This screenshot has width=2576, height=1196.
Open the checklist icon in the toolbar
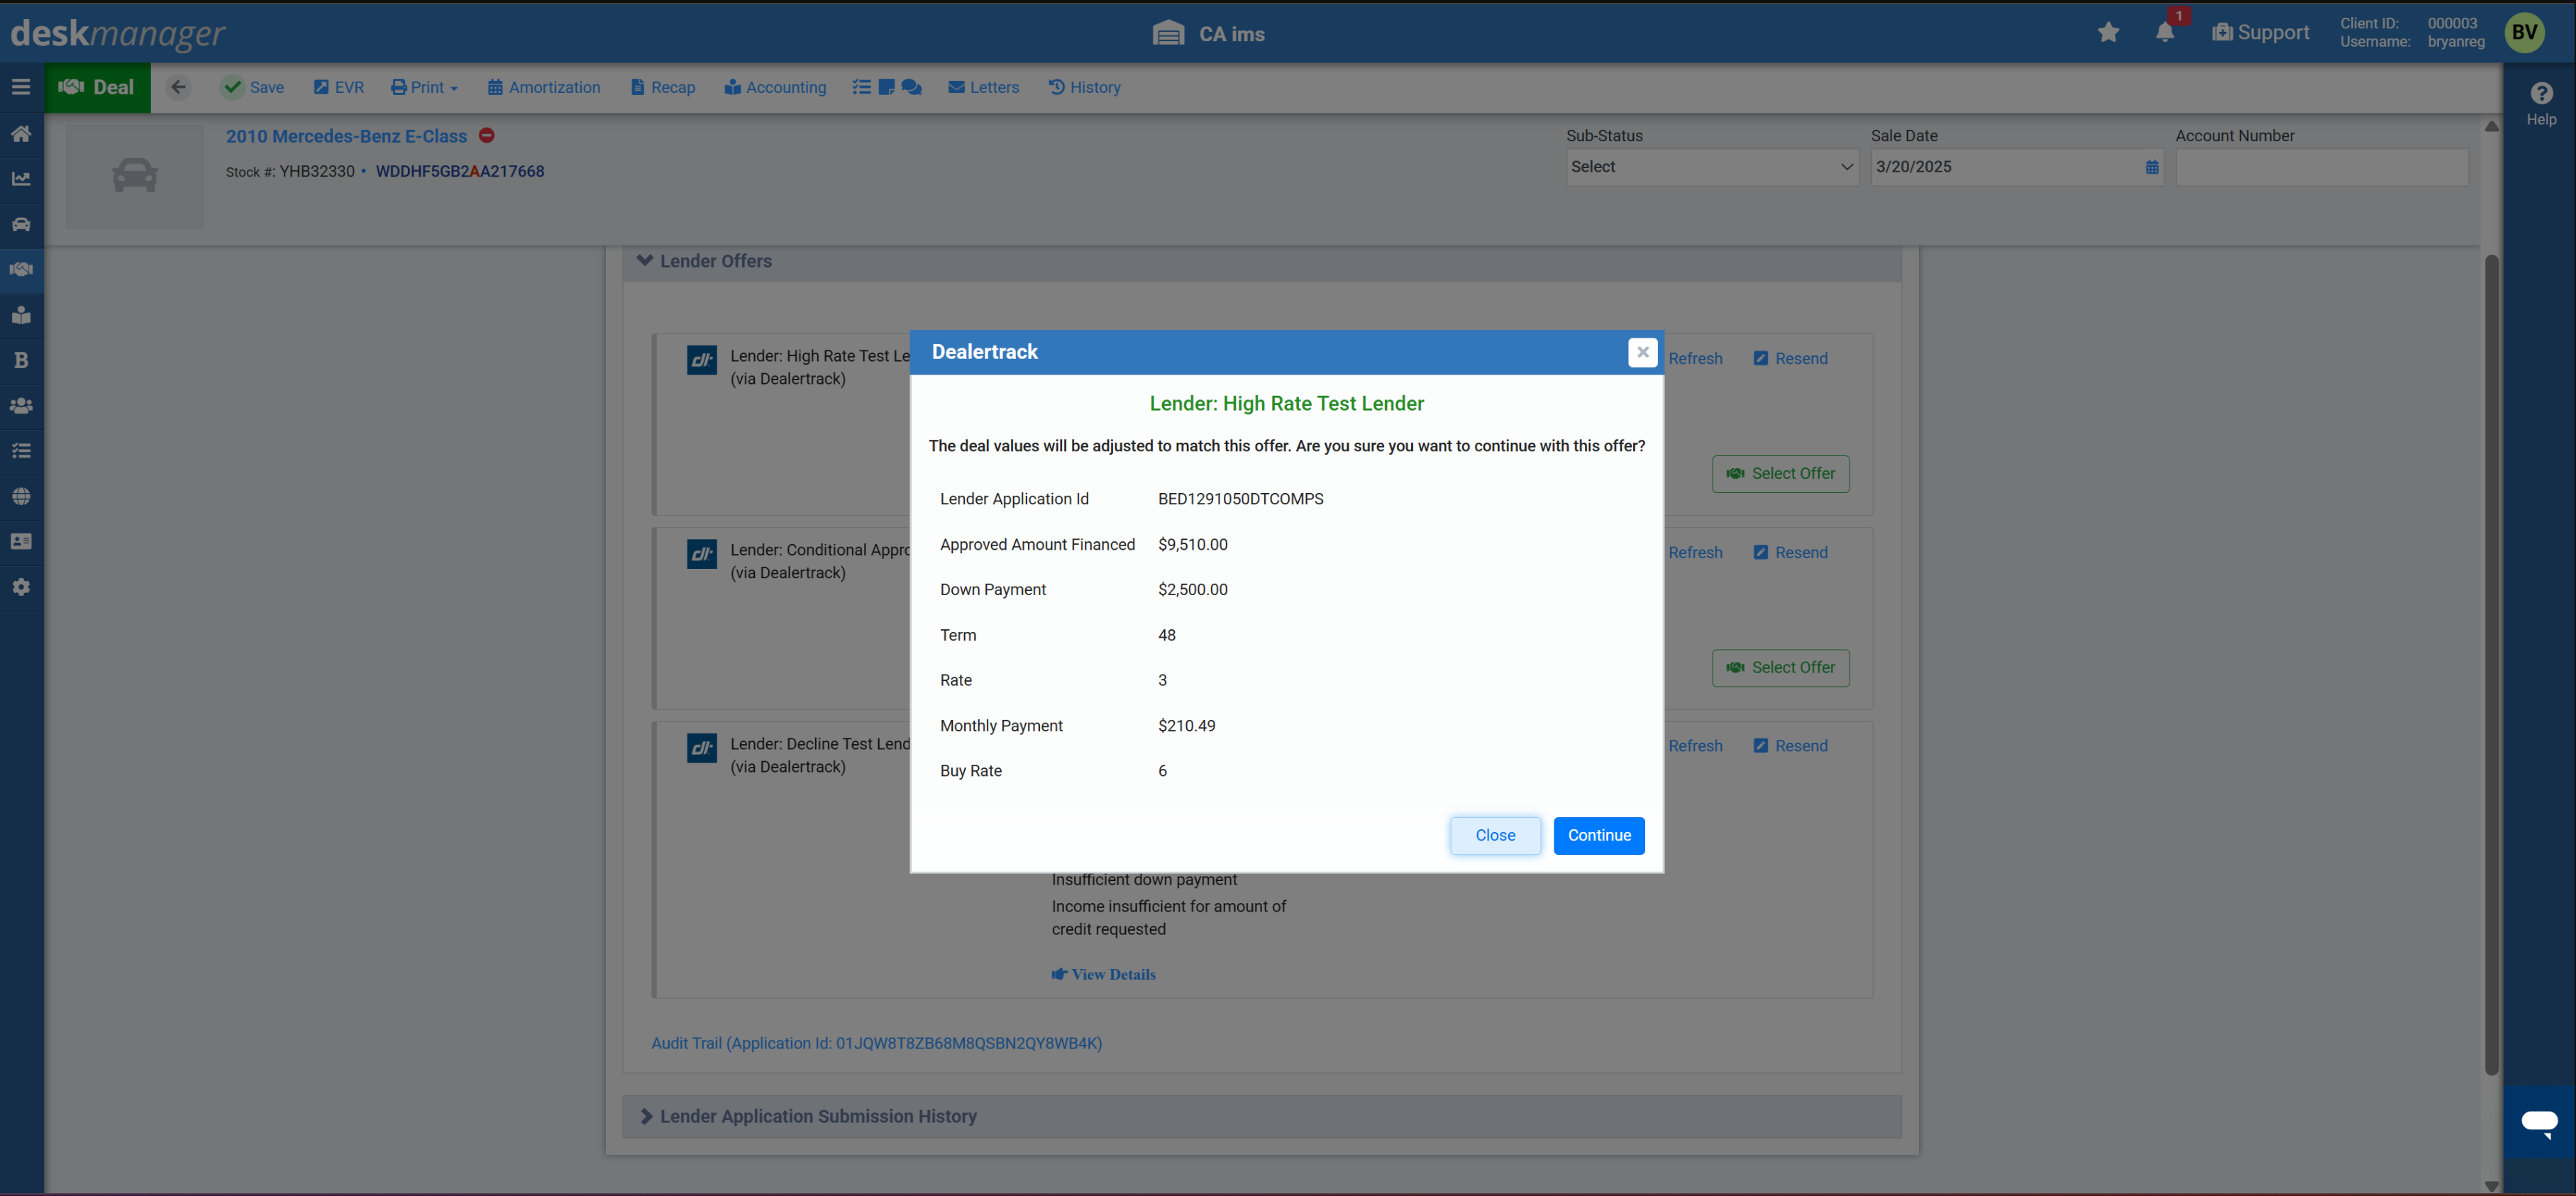click(x=861, y=87)
